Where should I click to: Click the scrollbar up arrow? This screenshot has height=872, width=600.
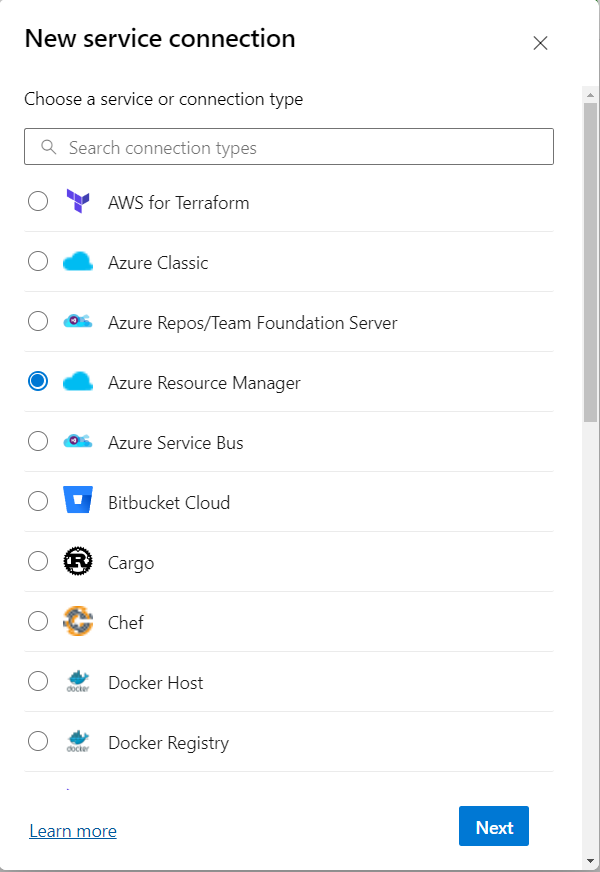coord(591,95)
